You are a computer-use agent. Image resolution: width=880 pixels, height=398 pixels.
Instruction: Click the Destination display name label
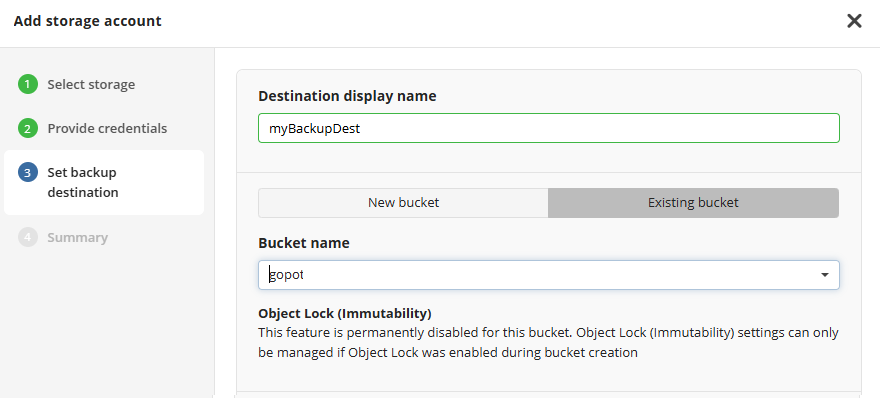pos(347,96)
